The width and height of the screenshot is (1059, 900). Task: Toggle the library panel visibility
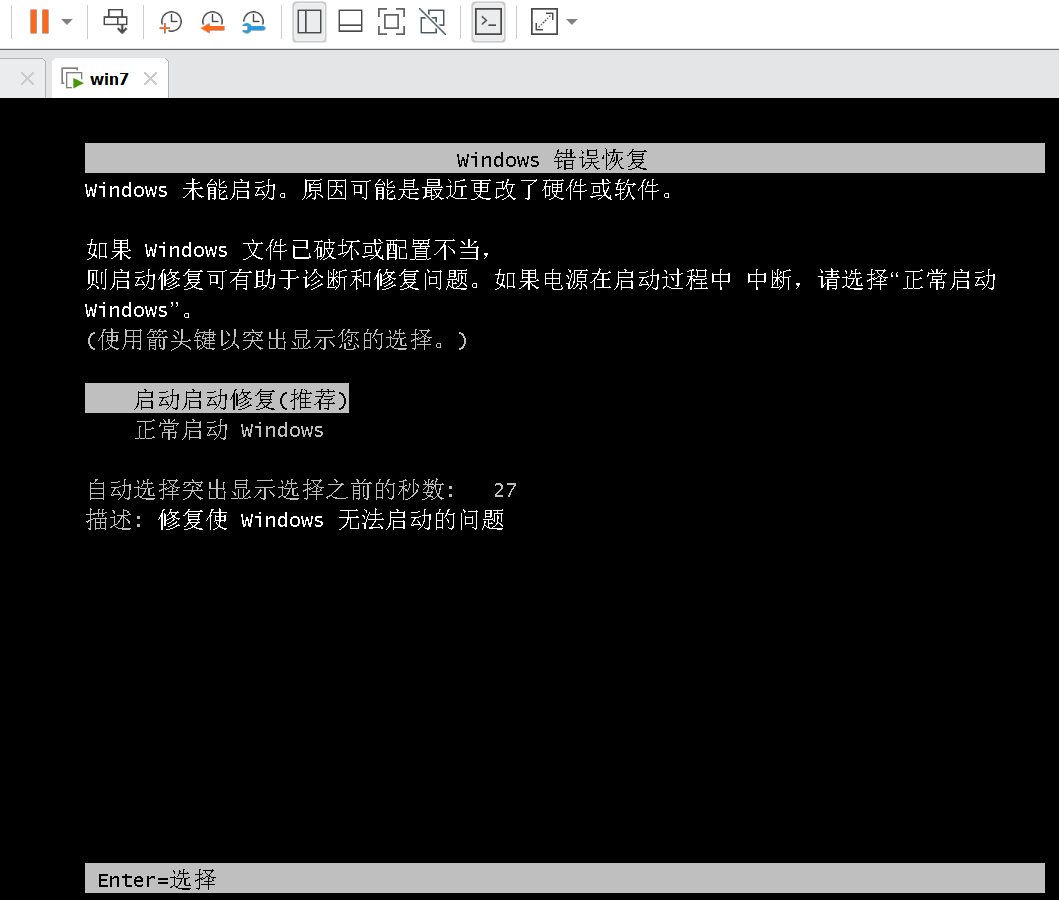[x=308, y=21]
